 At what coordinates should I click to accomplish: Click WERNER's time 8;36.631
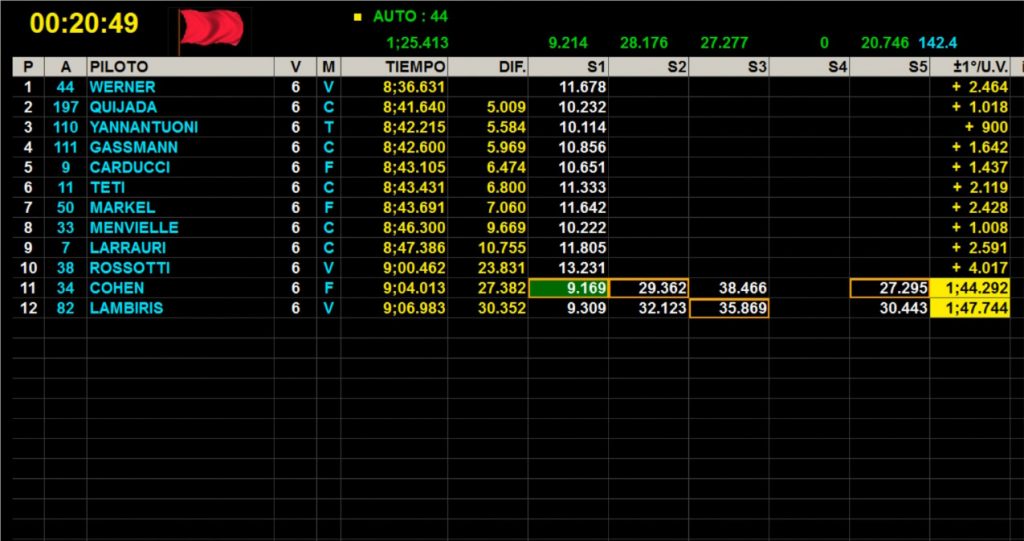pyautogui.click(x=415, y=87)
